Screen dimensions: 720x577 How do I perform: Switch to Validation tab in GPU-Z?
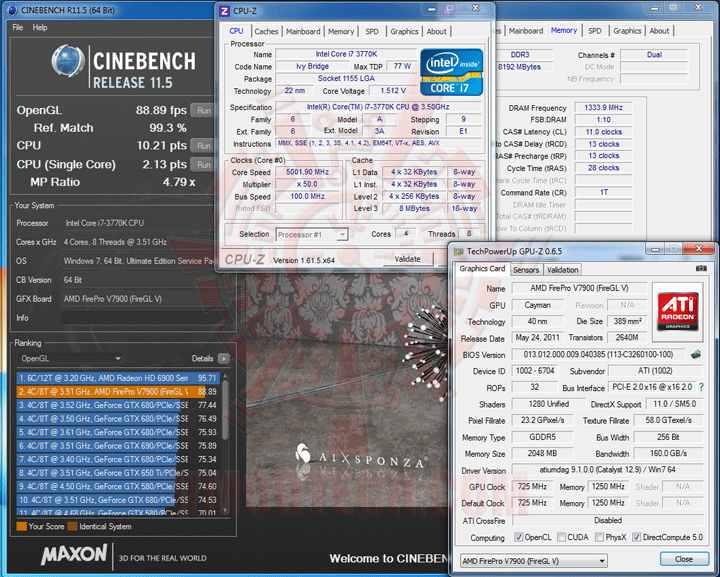click(x=562, y=269)
